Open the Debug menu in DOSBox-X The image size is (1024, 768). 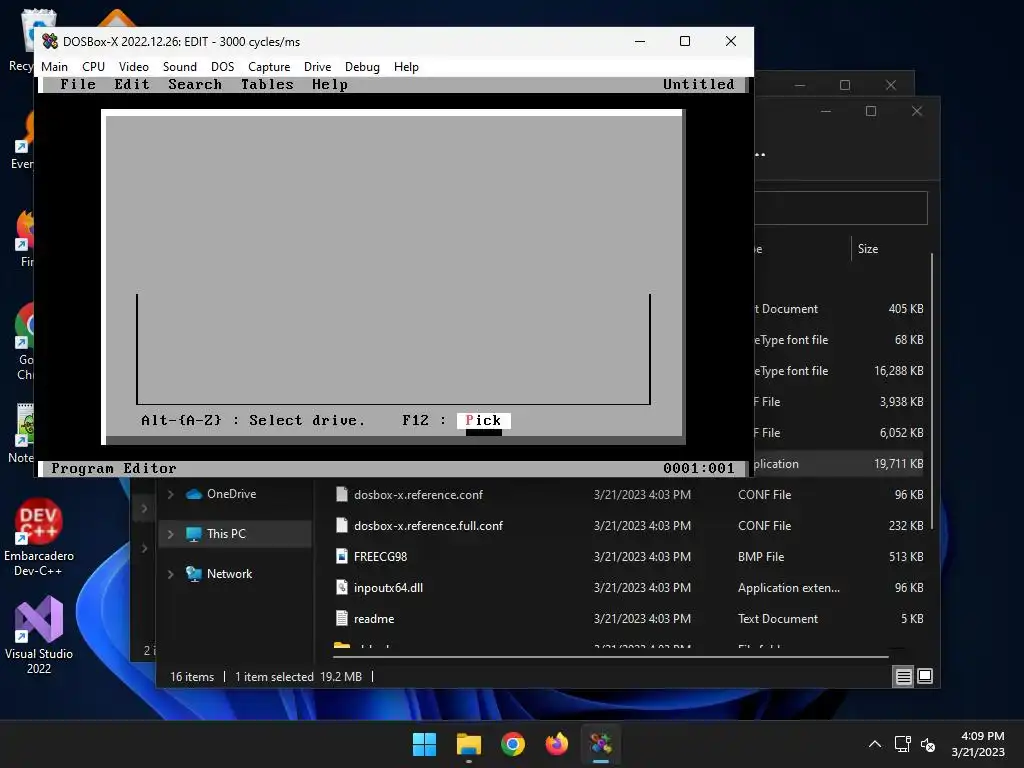(x=362, y=67)
